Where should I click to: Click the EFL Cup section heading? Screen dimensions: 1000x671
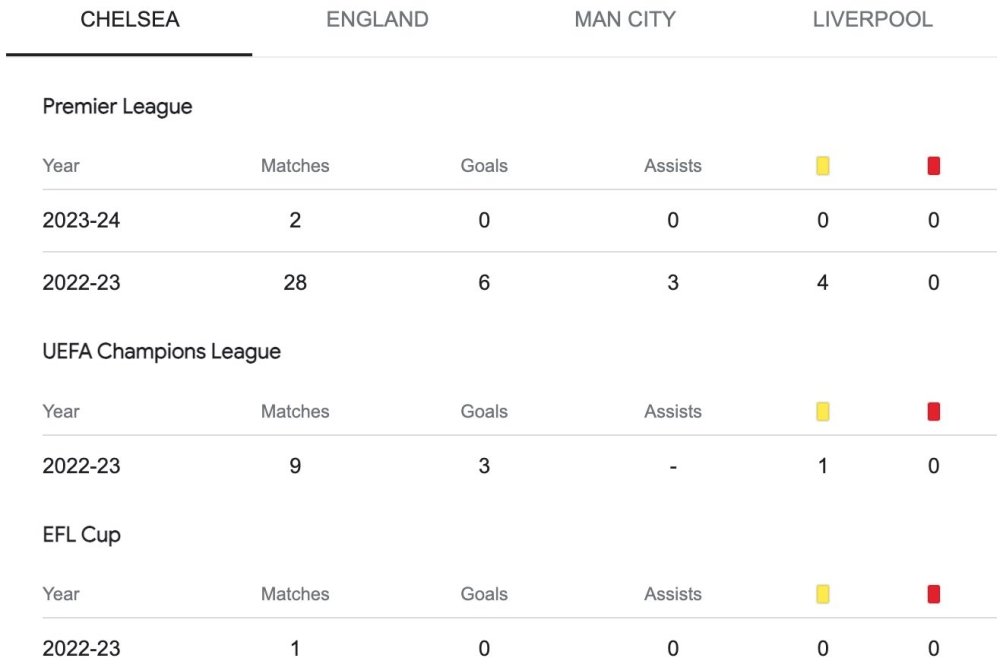82,535
